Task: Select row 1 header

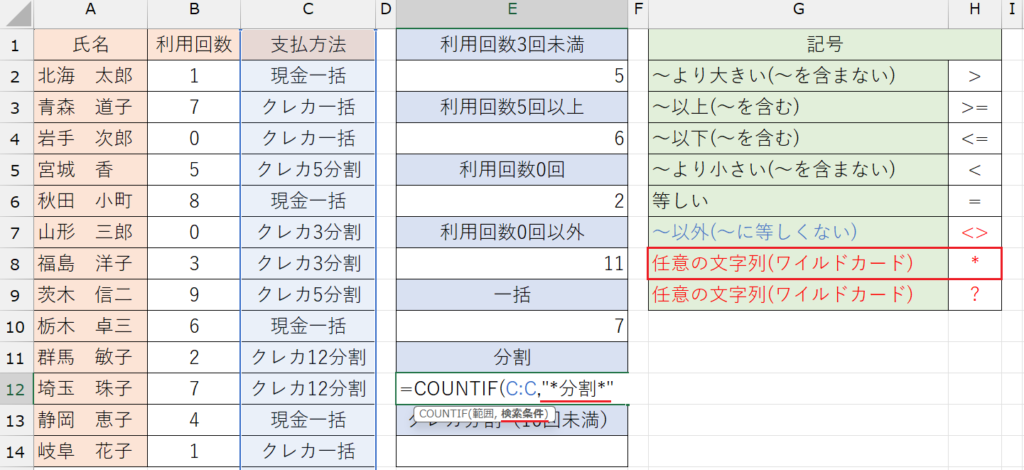Action: 16,45
